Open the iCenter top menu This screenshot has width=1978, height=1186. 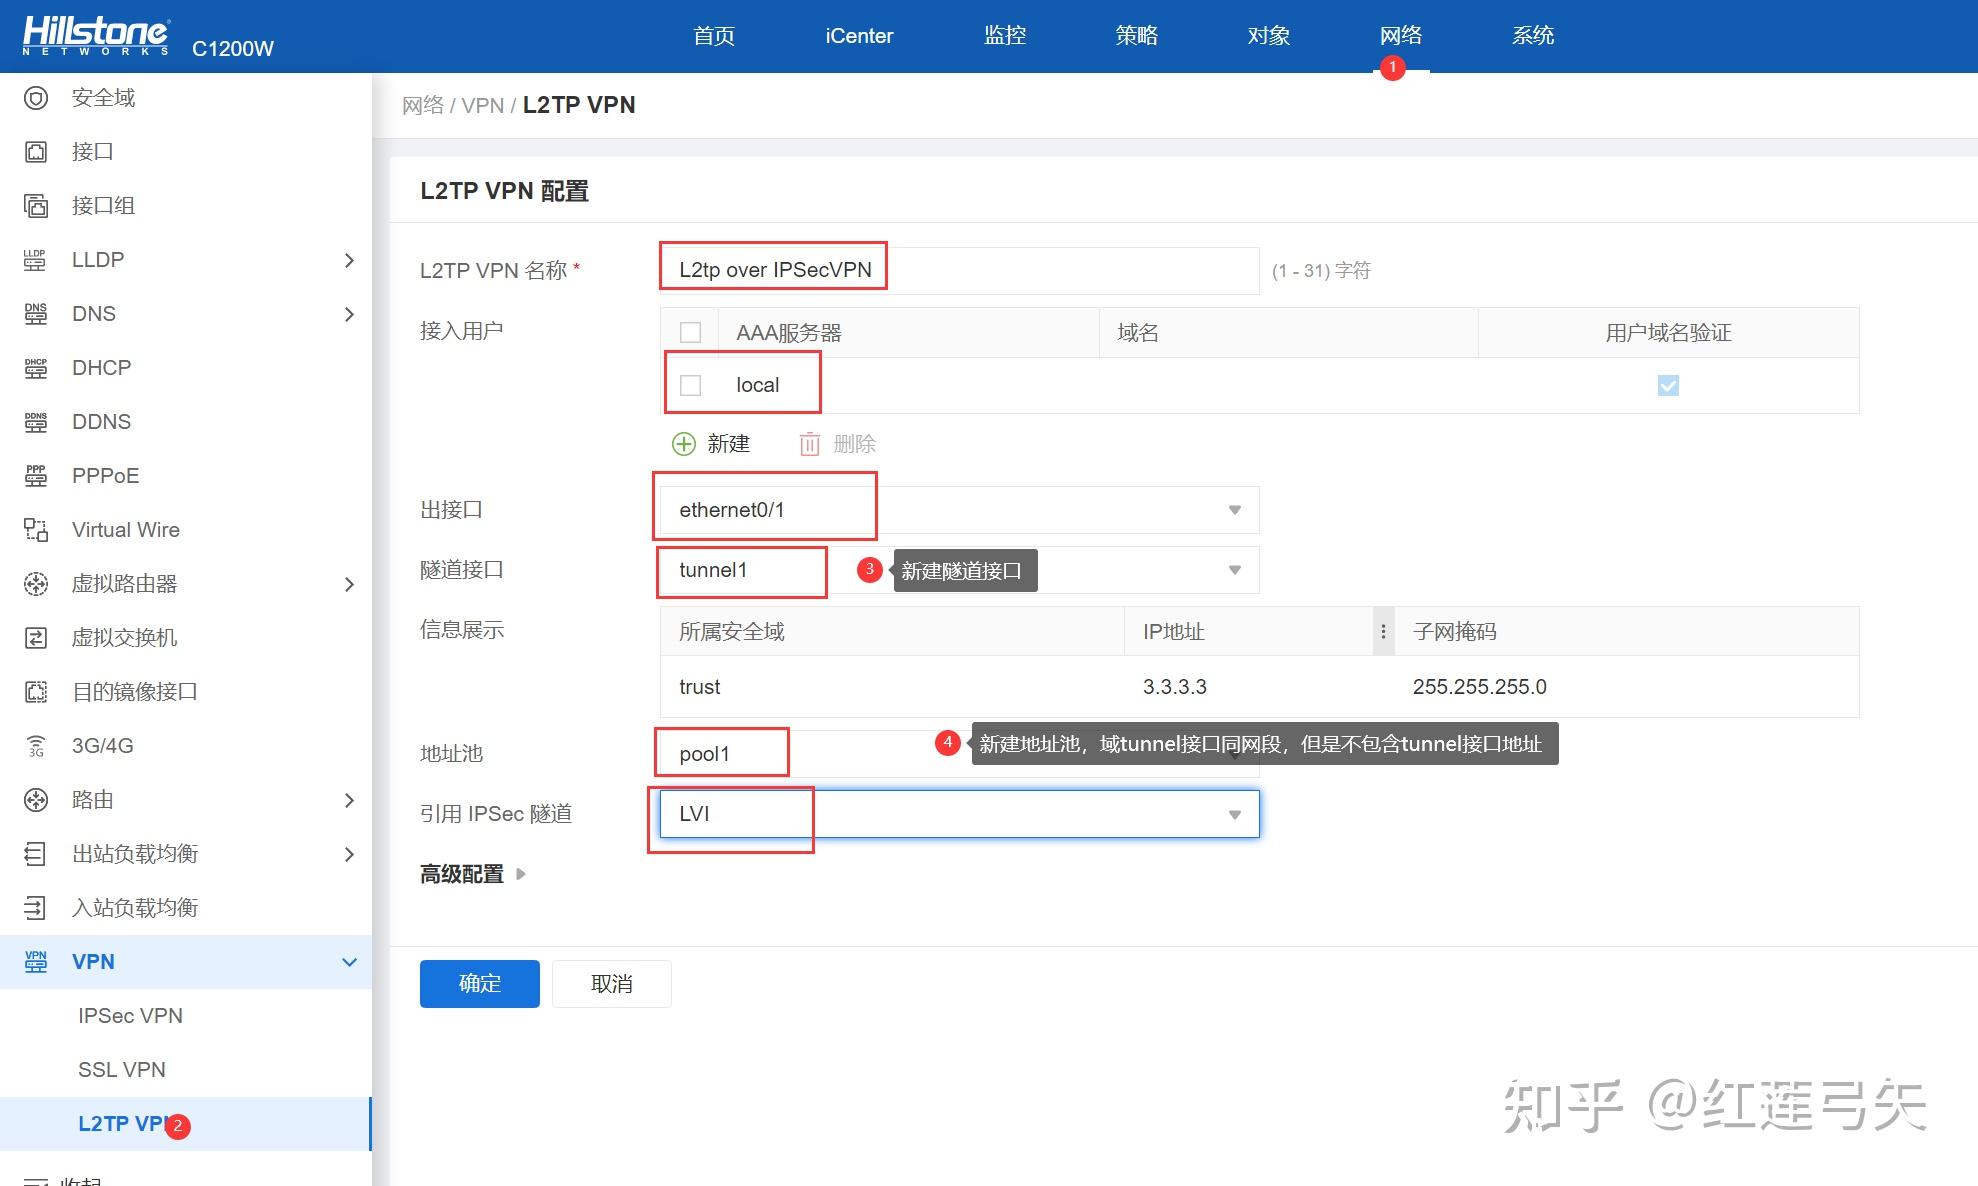[859, 36]
